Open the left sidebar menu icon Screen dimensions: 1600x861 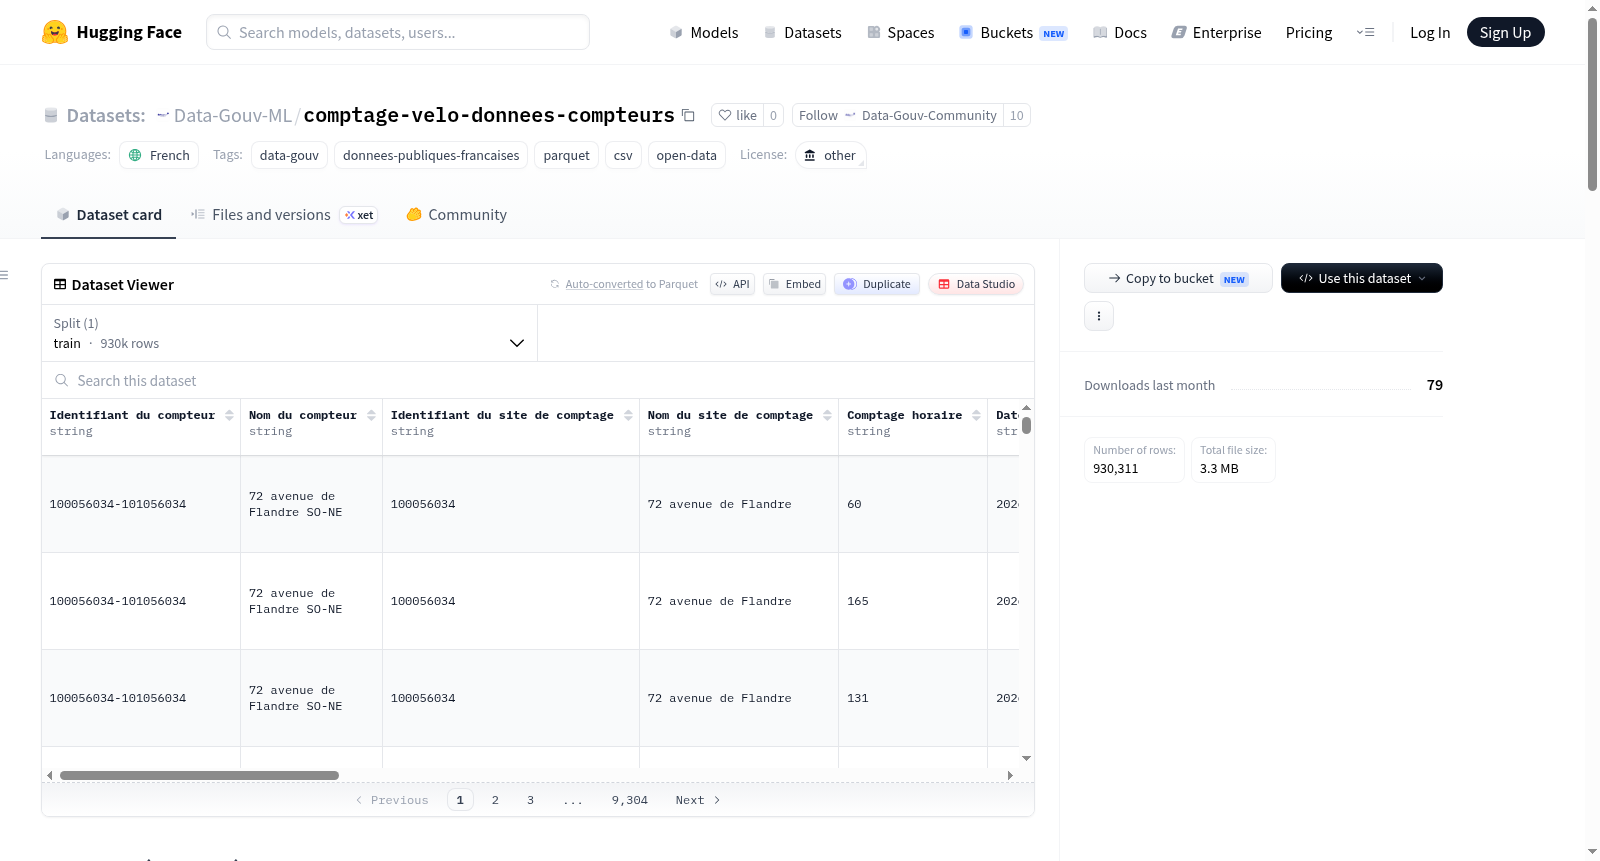tap(4, 275)
